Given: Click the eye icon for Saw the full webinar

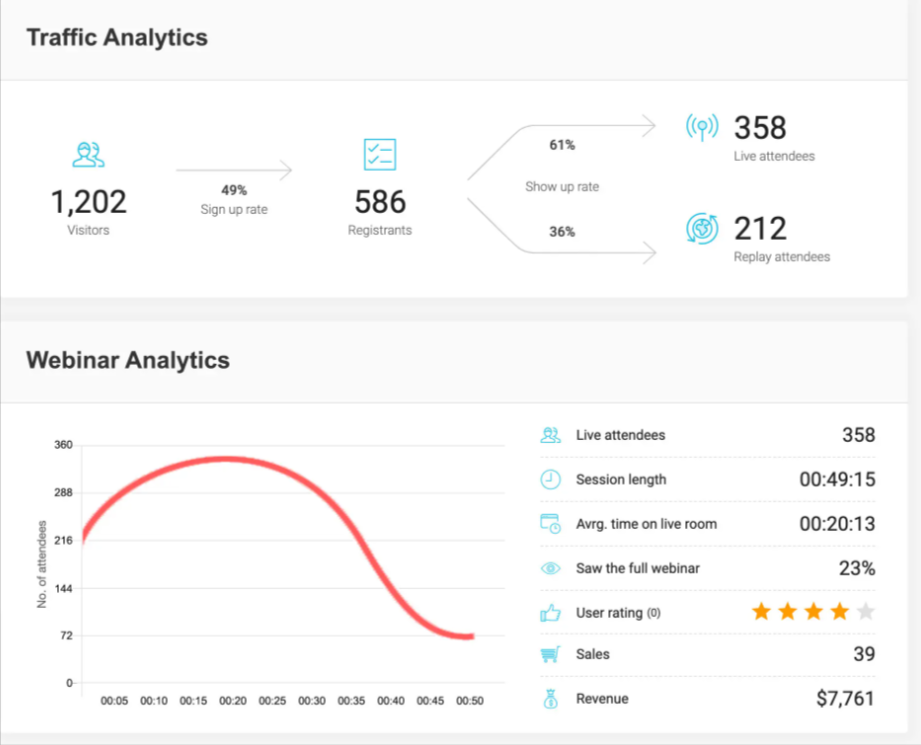Looking at the screenshot, I should 550,568.
